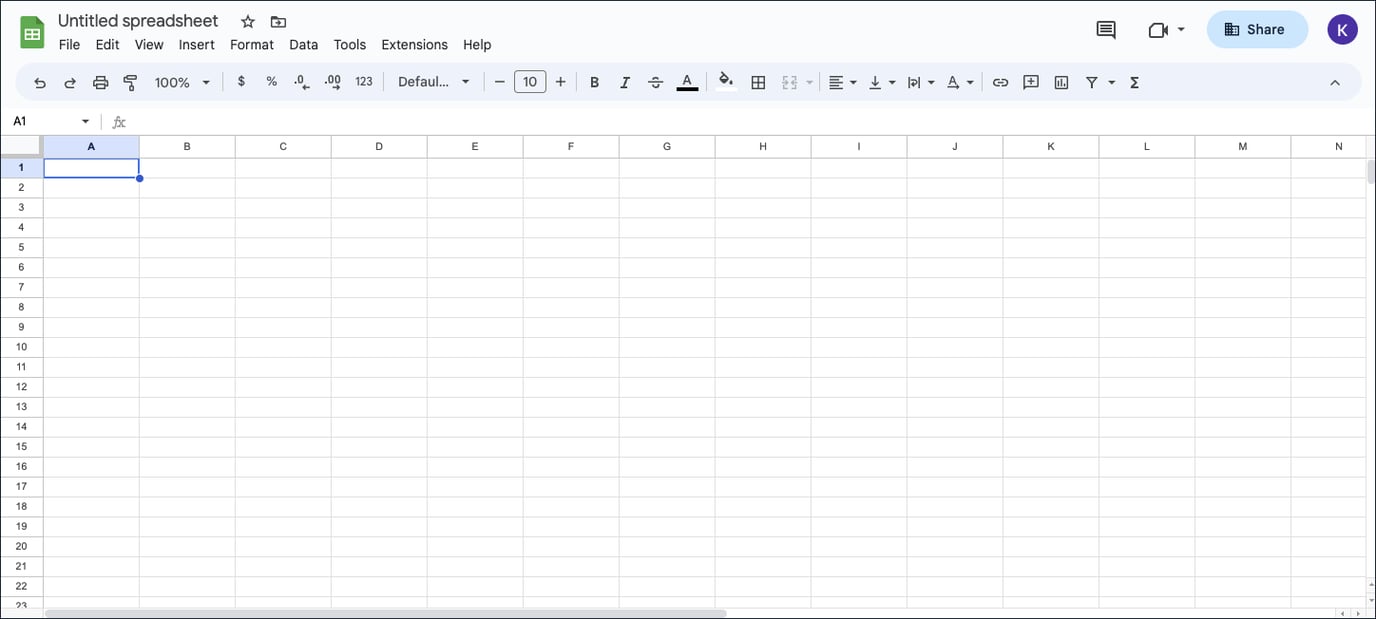This screenshot has width=1376, height=619.
Task: Insert a comment on the cell
Action: click(1030, 82)
